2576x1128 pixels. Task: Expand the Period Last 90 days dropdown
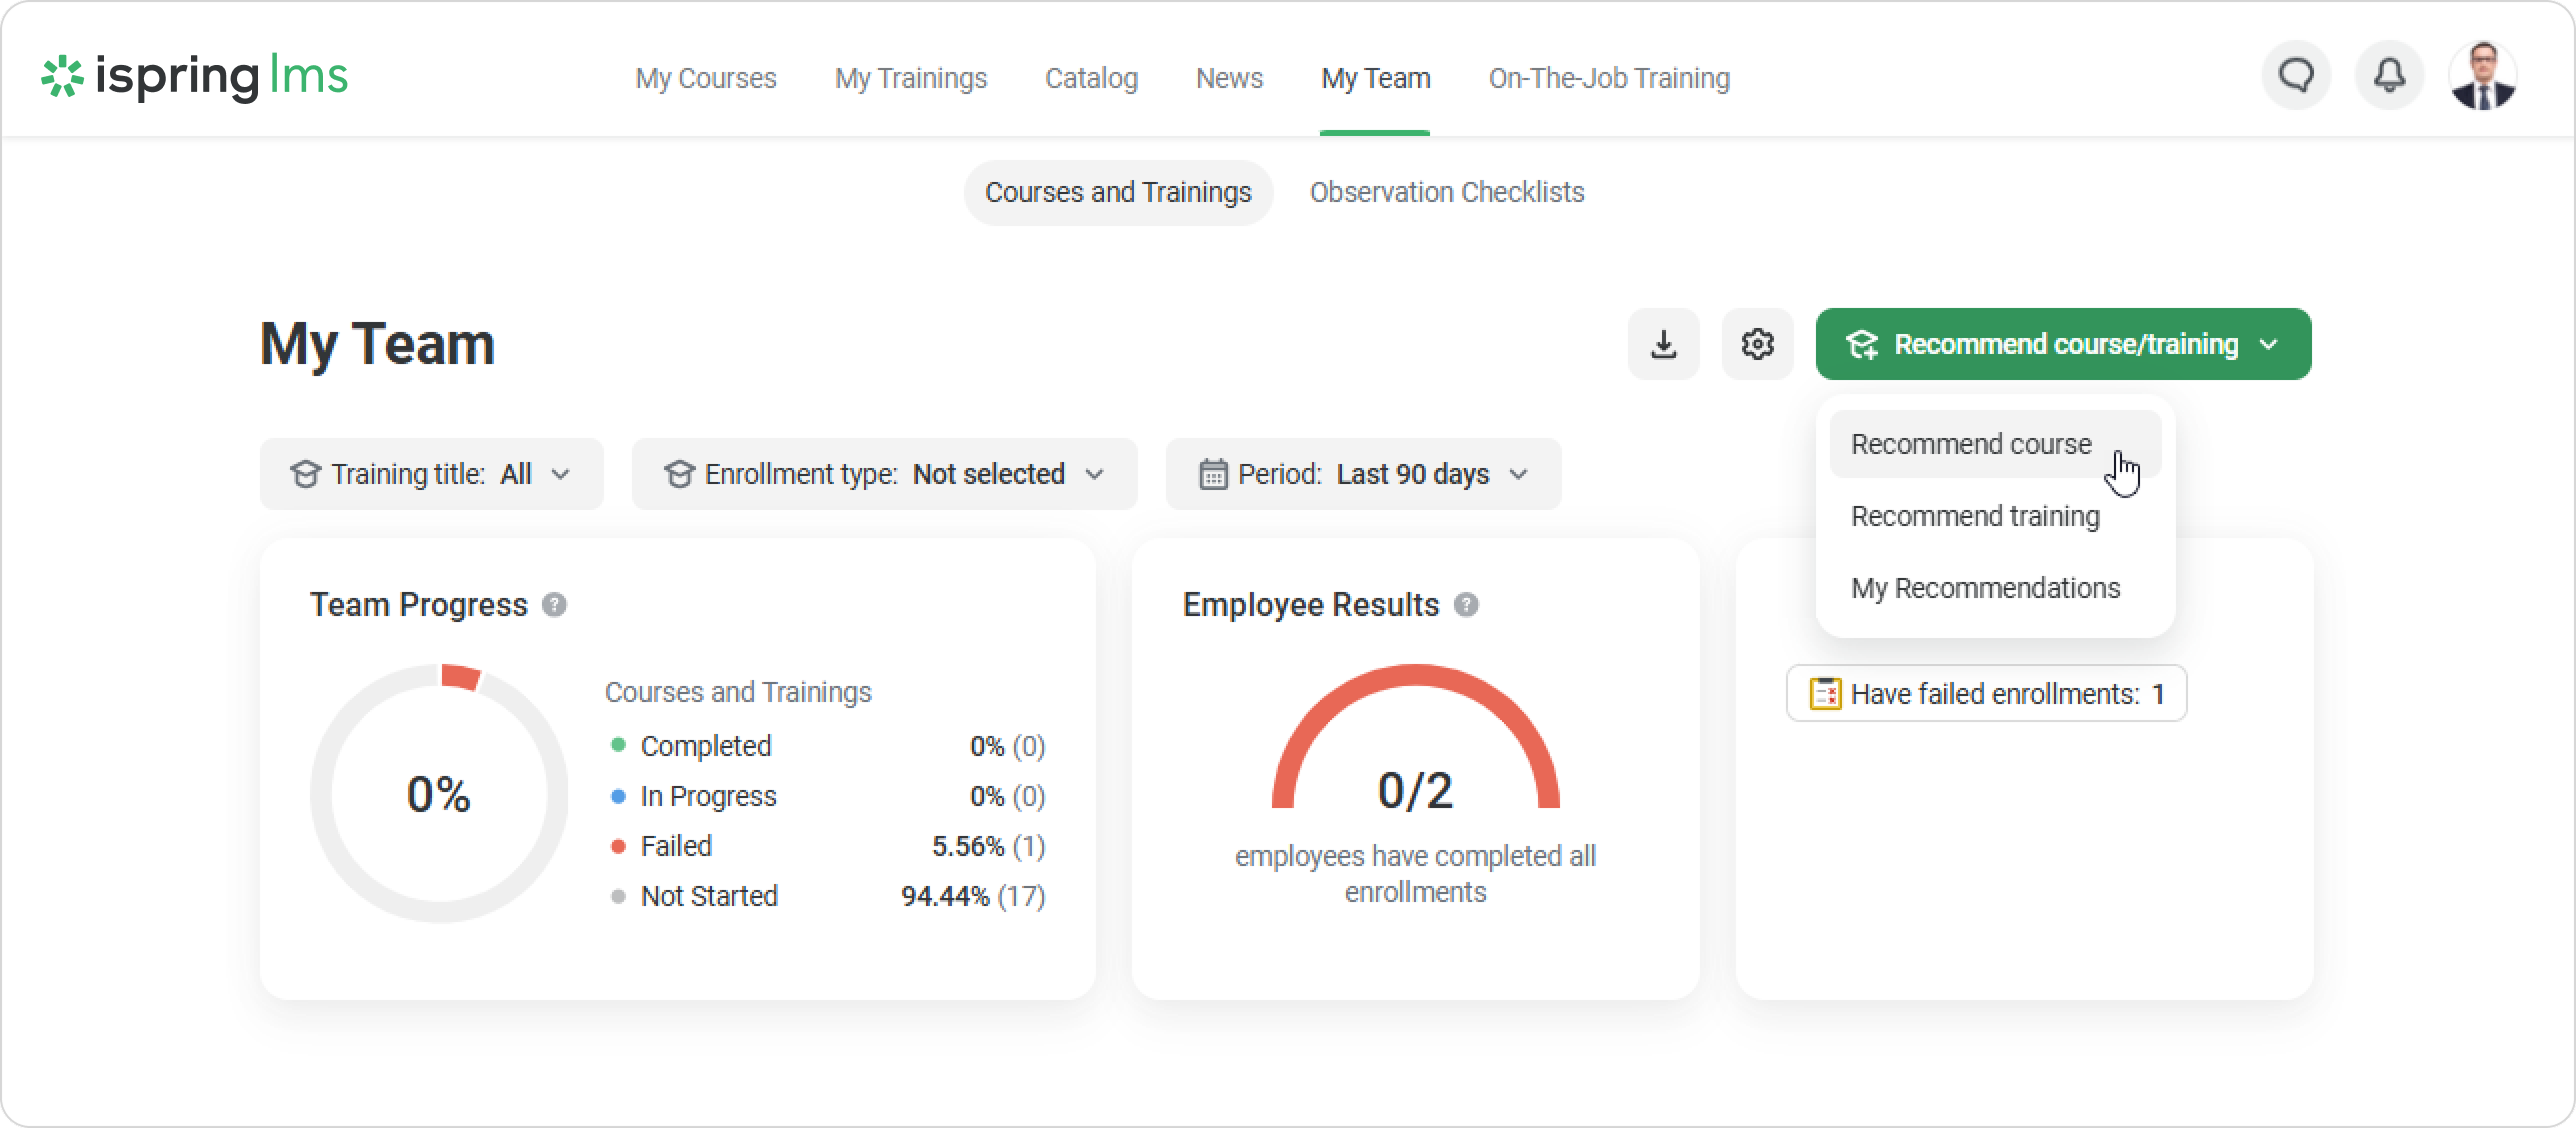pos(1363,474)
